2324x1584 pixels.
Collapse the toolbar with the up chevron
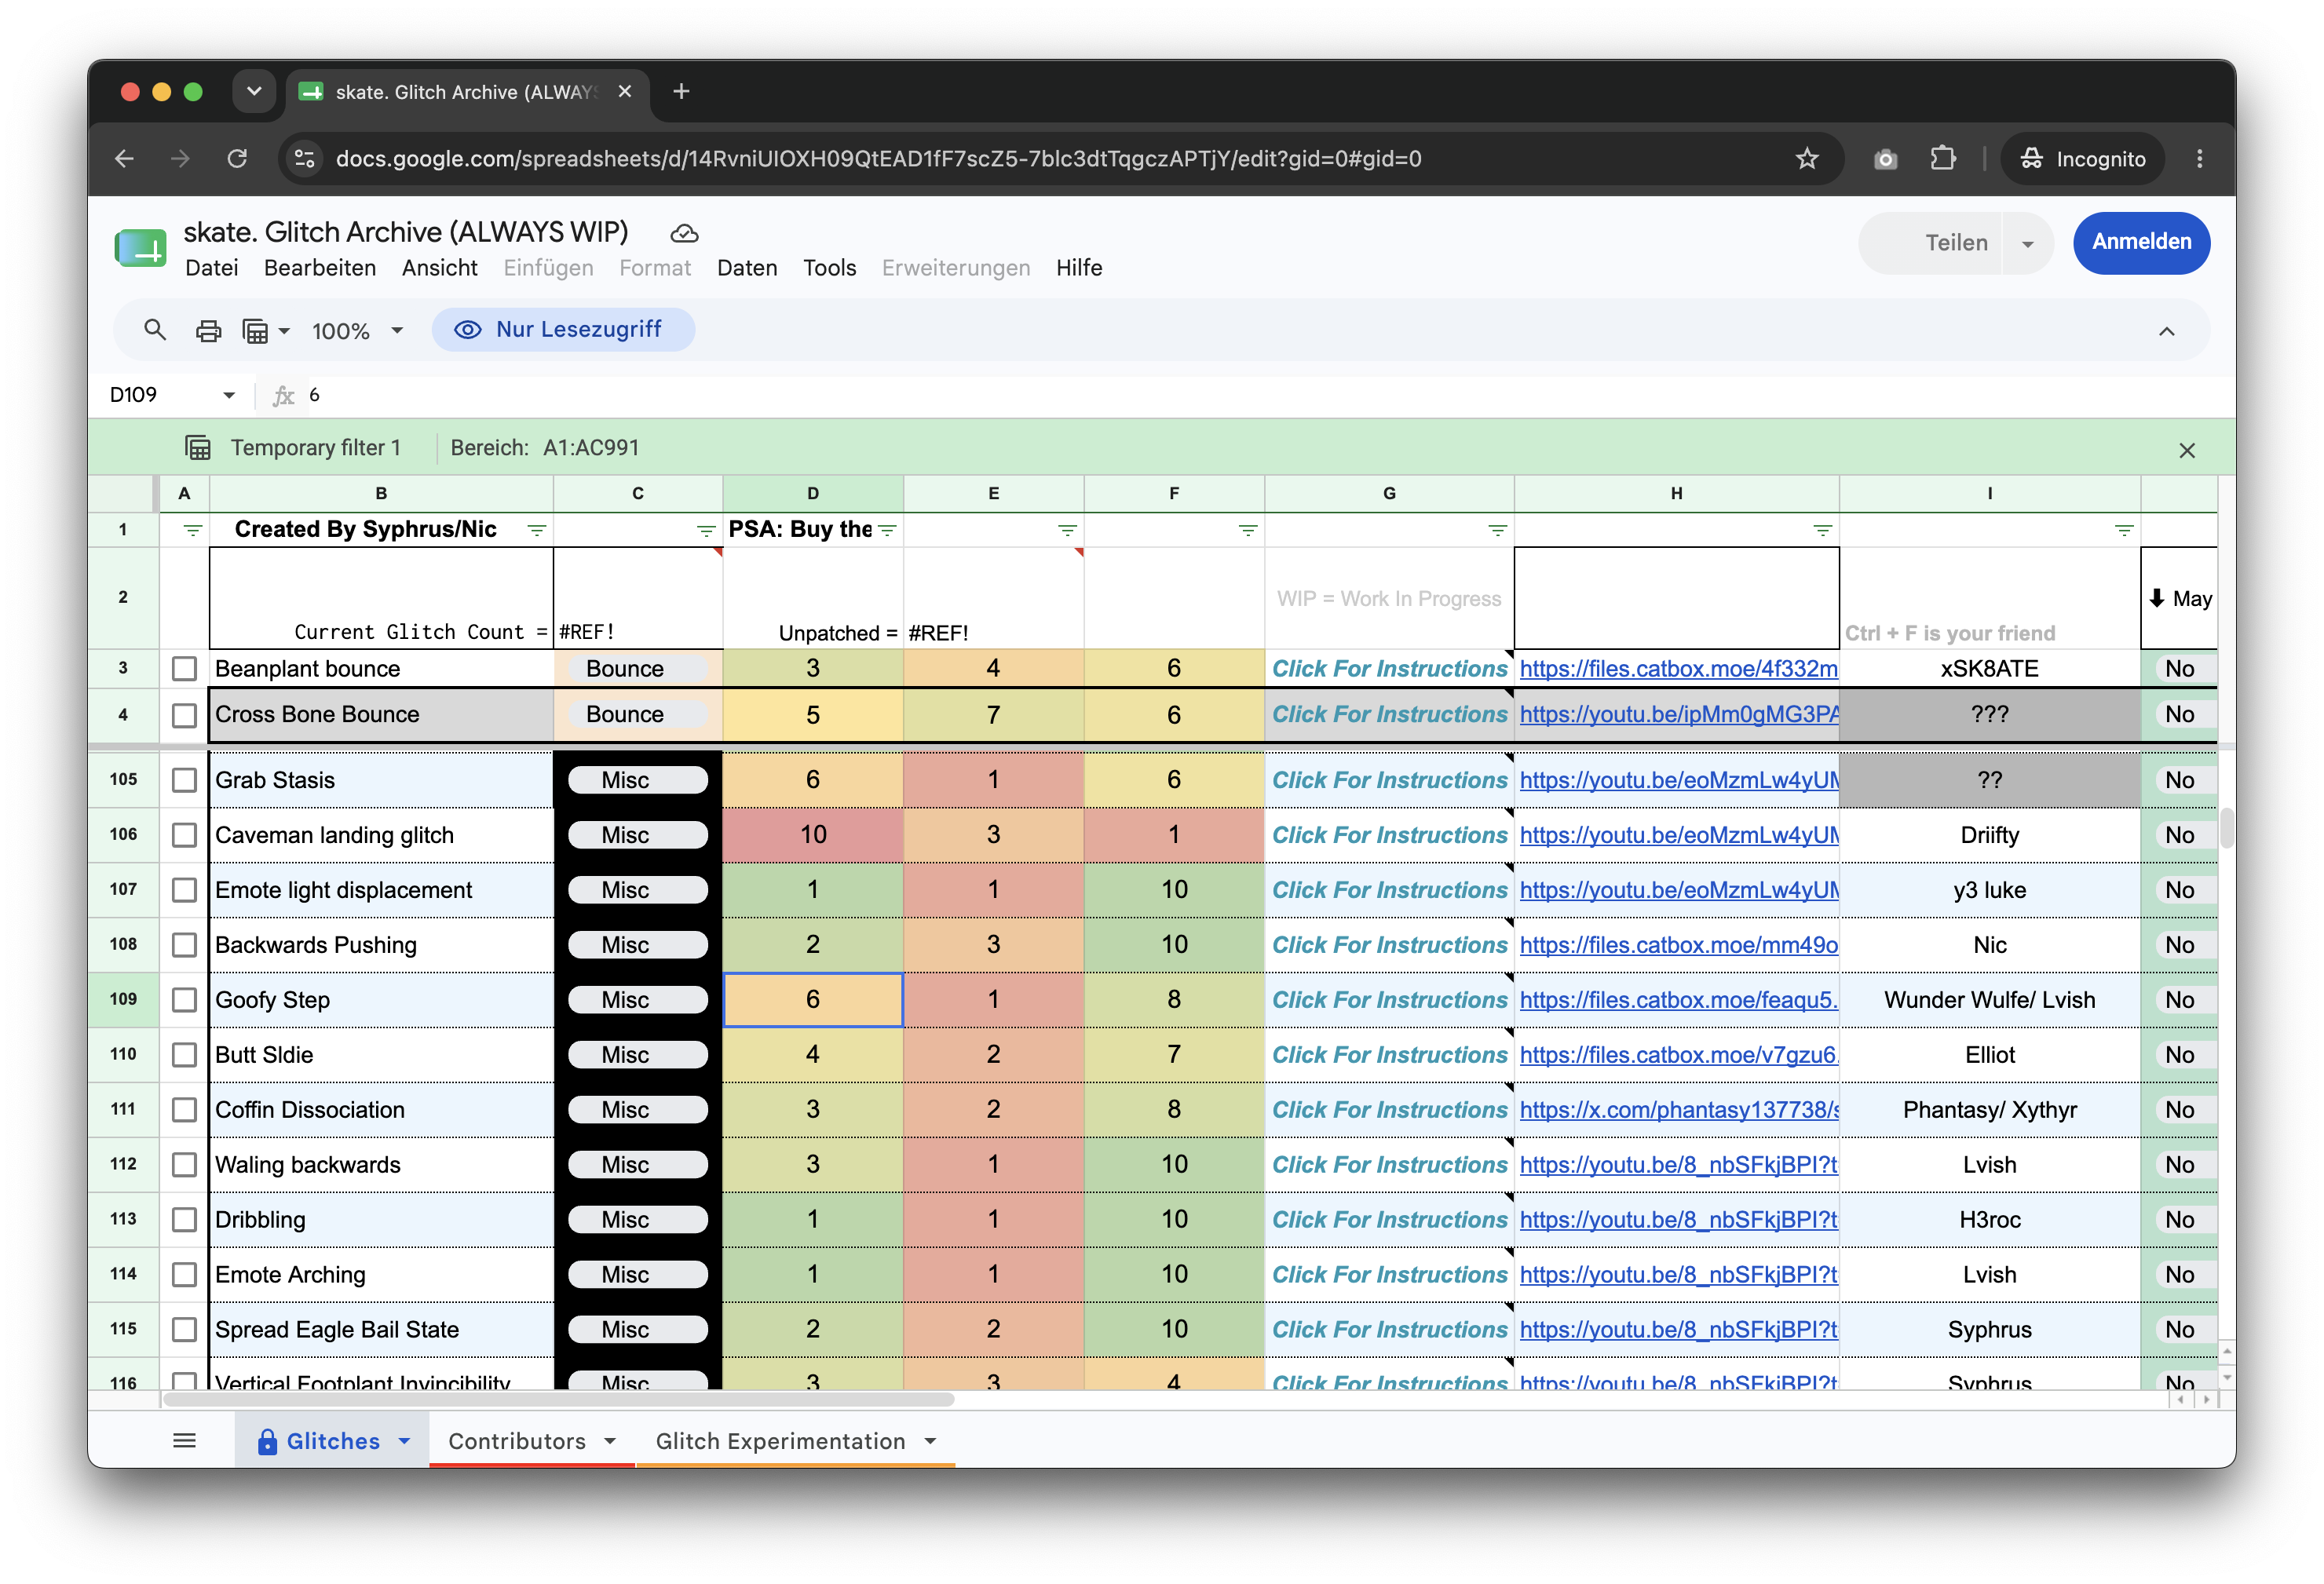click(x=2166, y=331)
